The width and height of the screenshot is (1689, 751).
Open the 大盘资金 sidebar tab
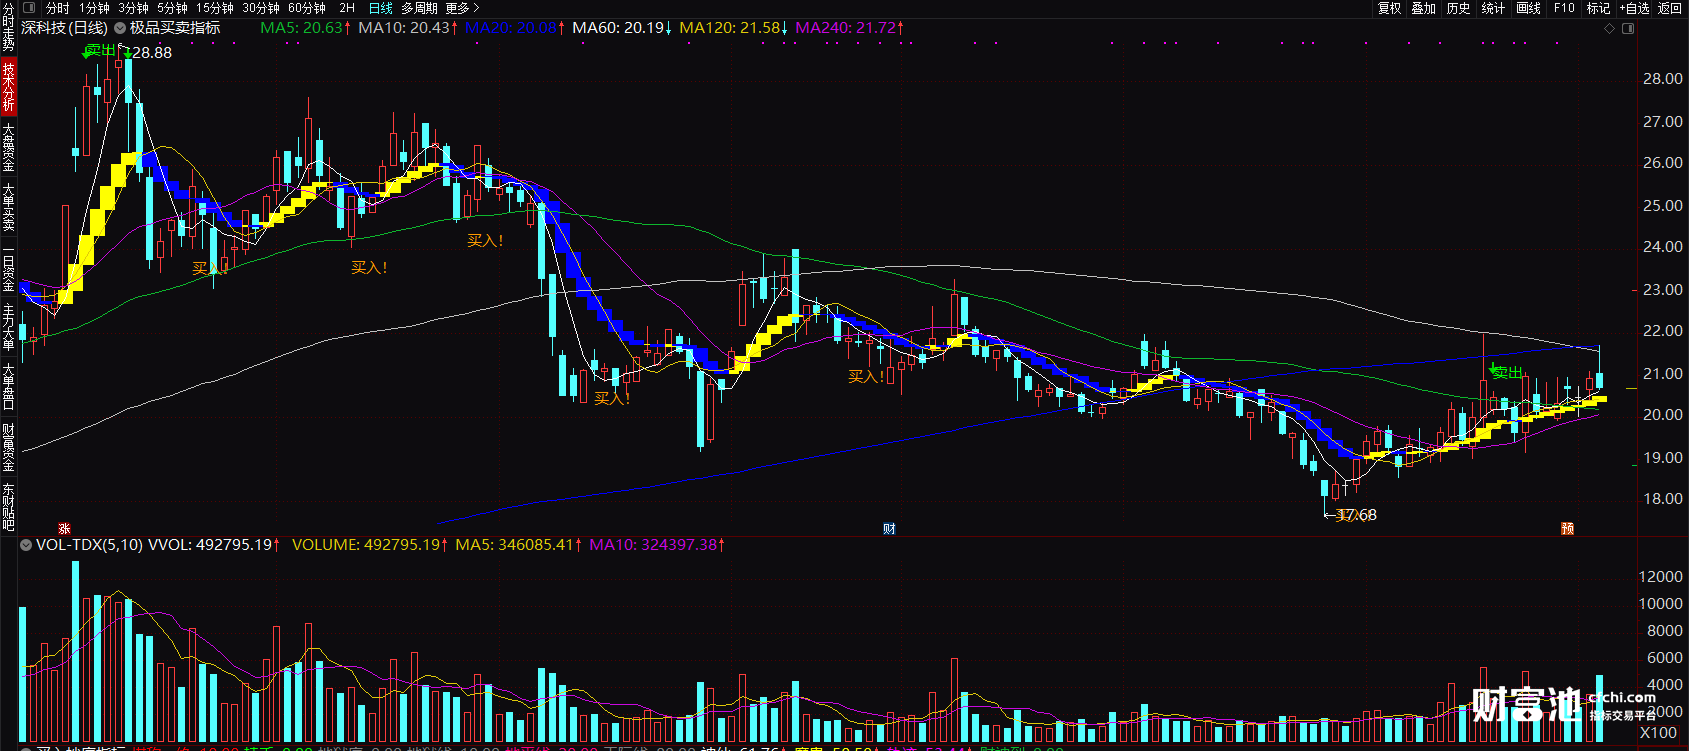[8, 147]
